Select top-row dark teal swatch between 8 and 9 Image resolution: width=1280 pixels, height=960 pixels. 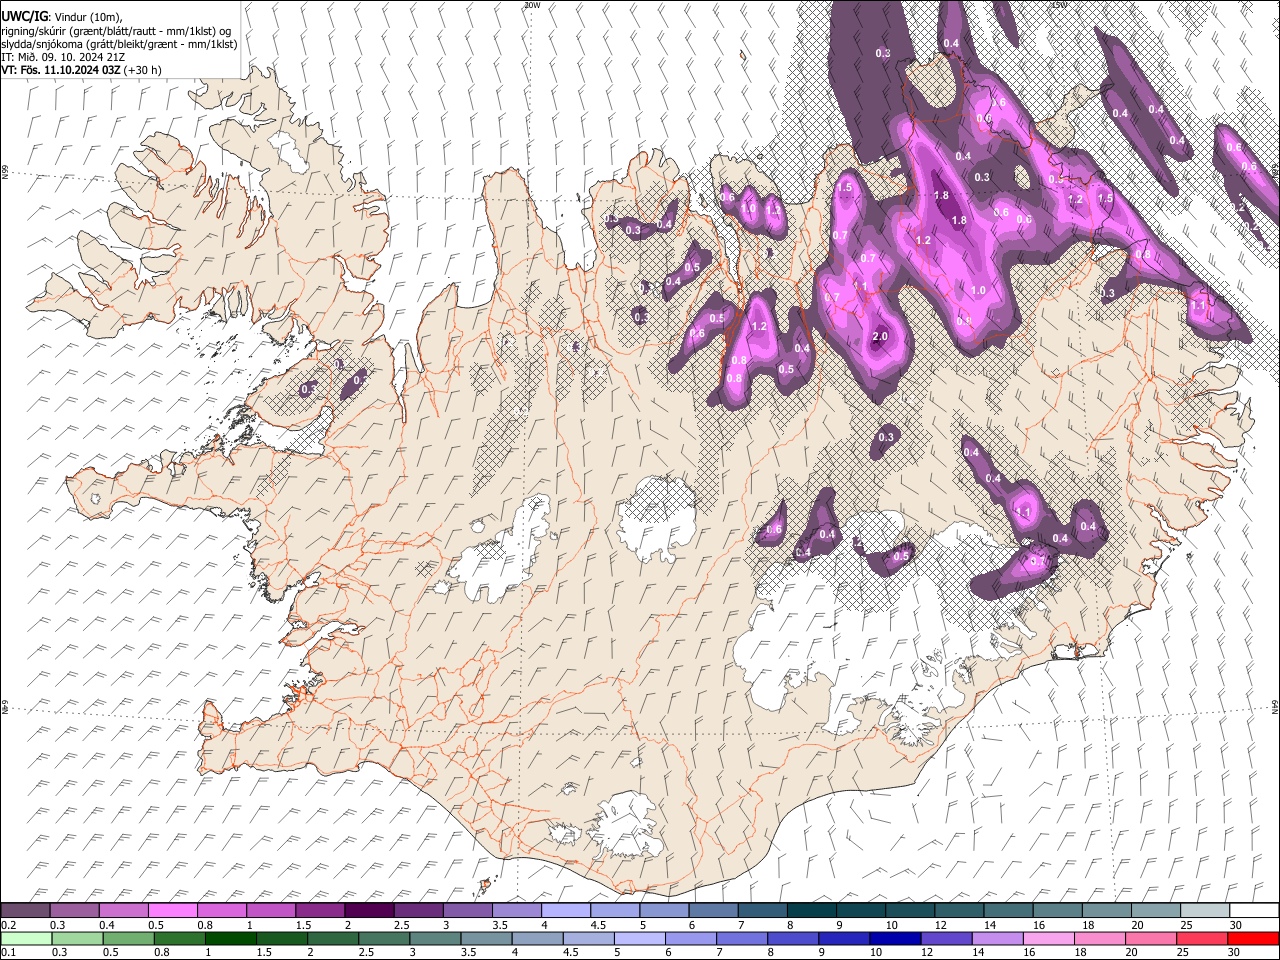pos(811,911)
